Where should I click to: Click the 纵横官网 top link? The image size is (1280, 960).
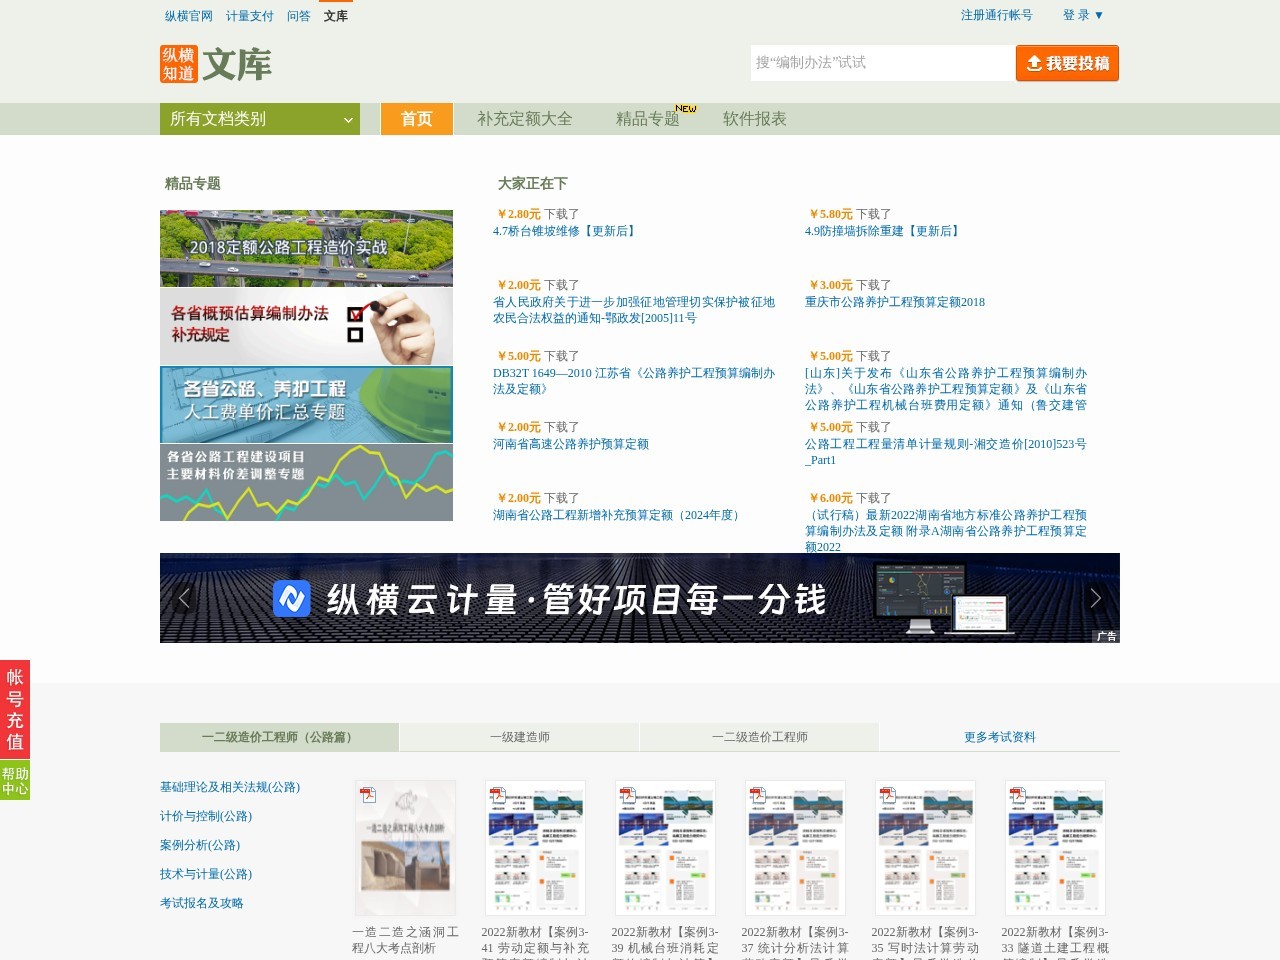(x=189, y=16)
